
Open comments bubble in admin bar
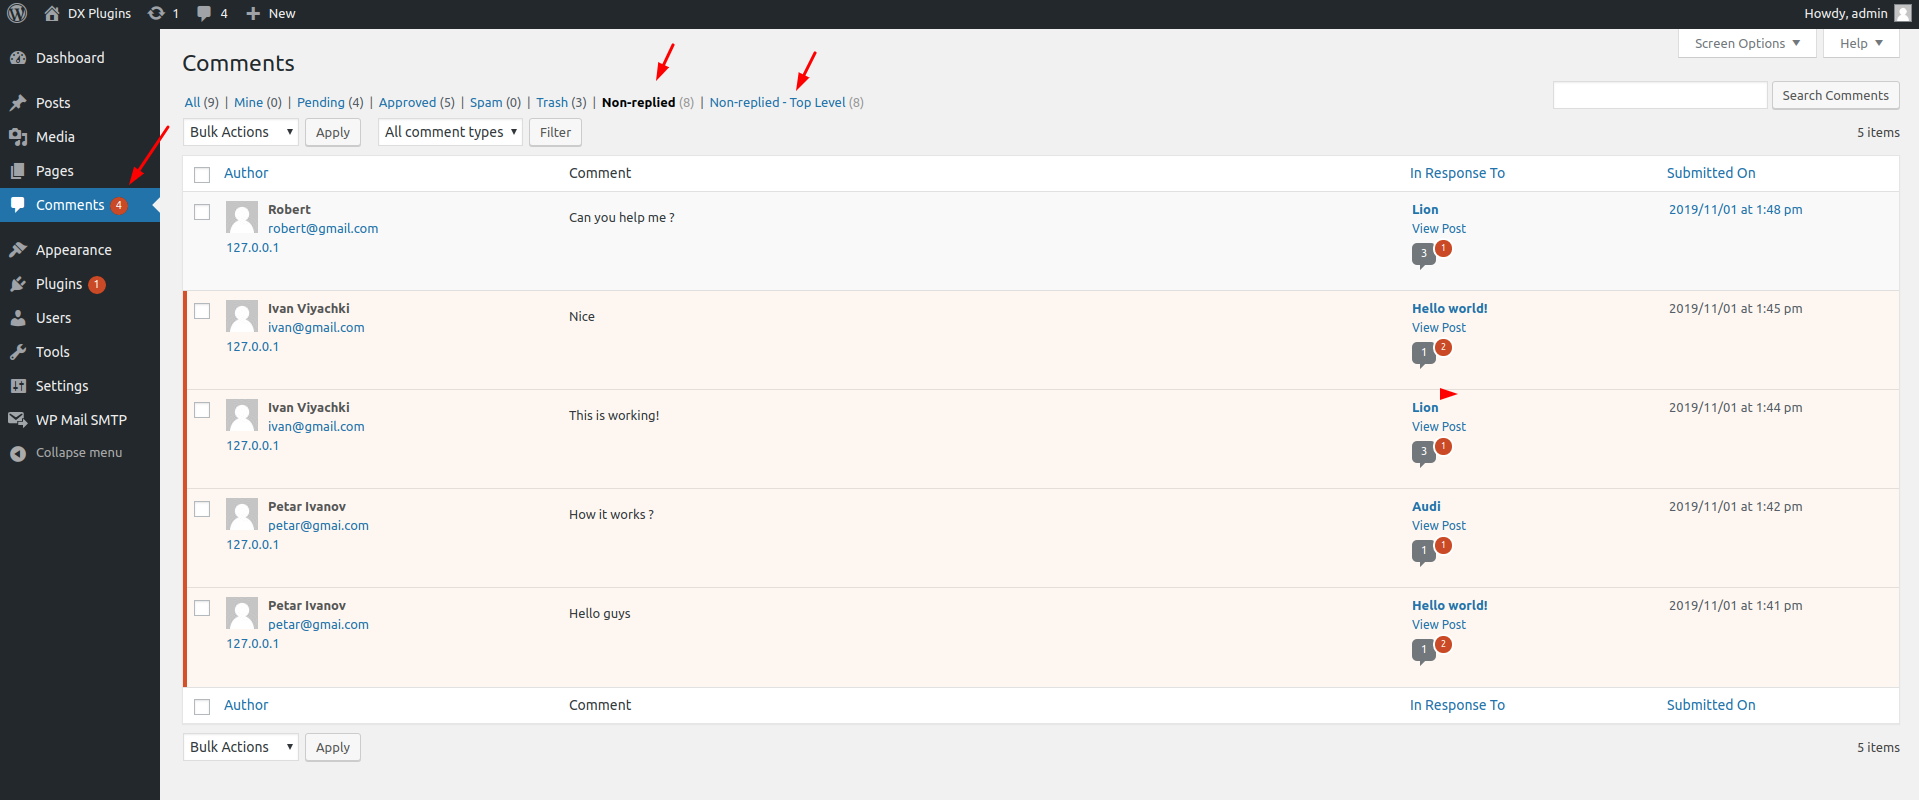(204, 13)
